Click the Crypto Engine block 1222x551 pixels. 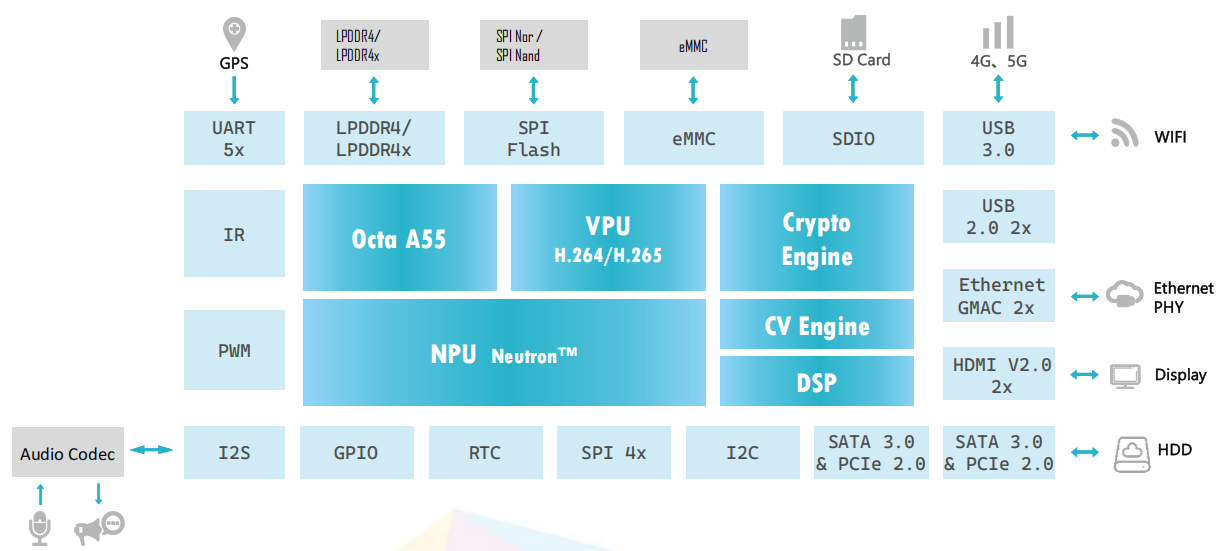coord(816,238)
